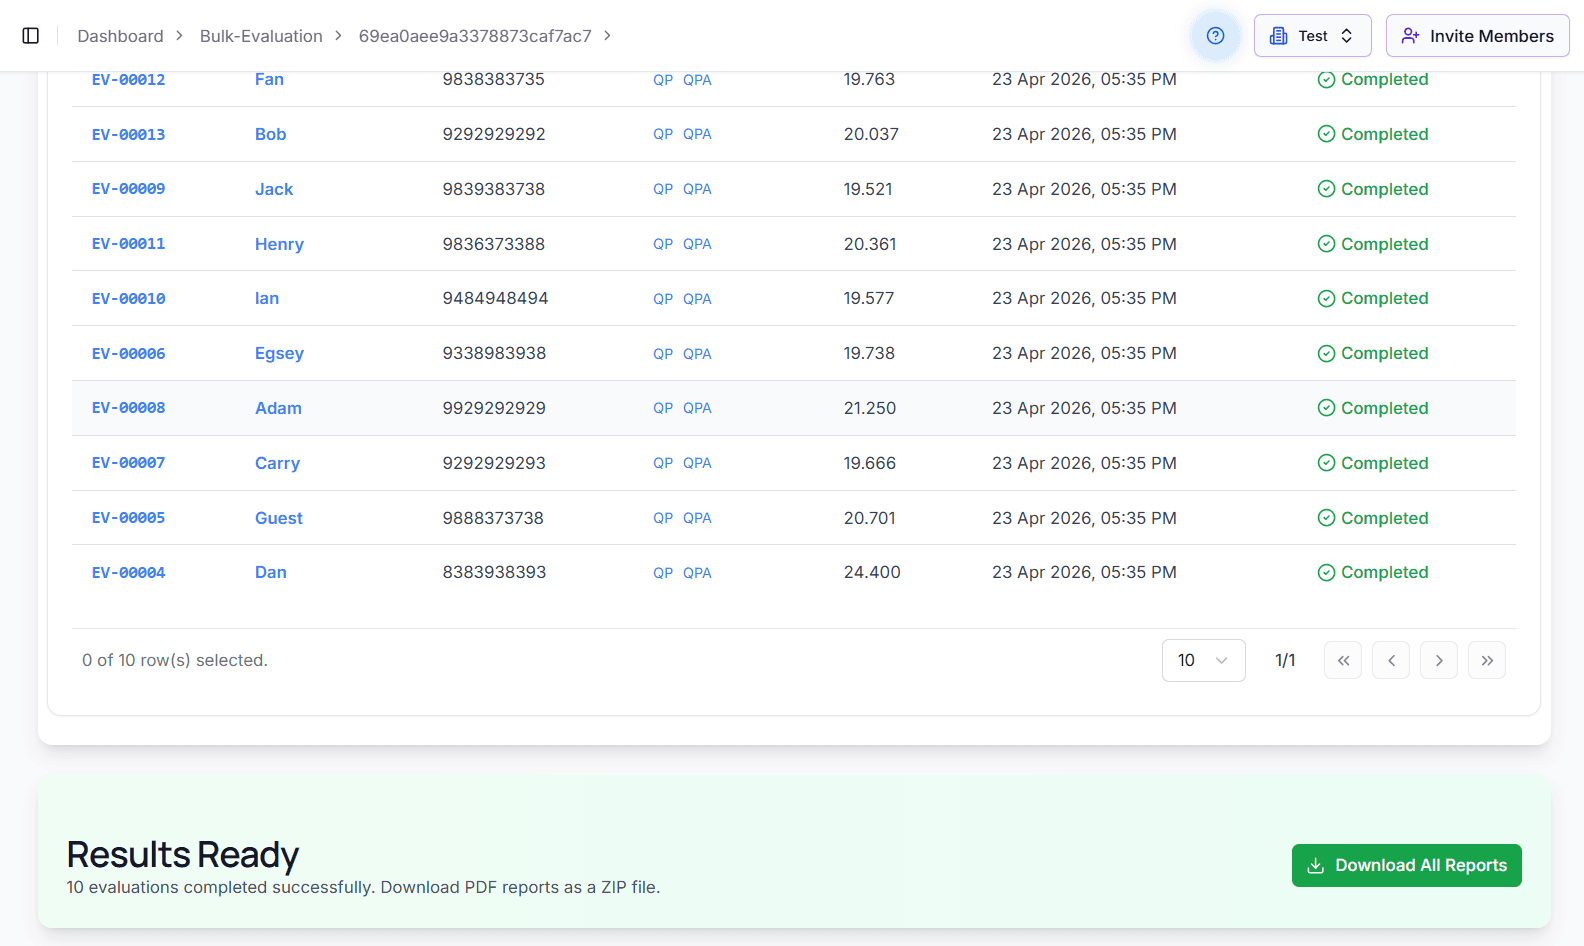Click the Invite Members button
Viewport: 1584px width, 946px height.
(x=1477, y=36)
